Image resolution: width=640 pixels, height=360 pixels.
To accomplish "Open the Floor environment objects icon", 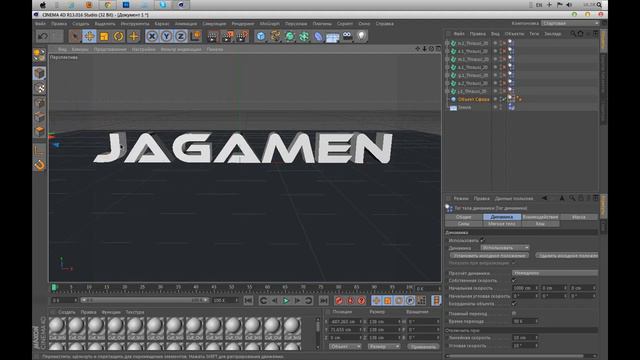I will pyautogui.click(x=333, y=37).
